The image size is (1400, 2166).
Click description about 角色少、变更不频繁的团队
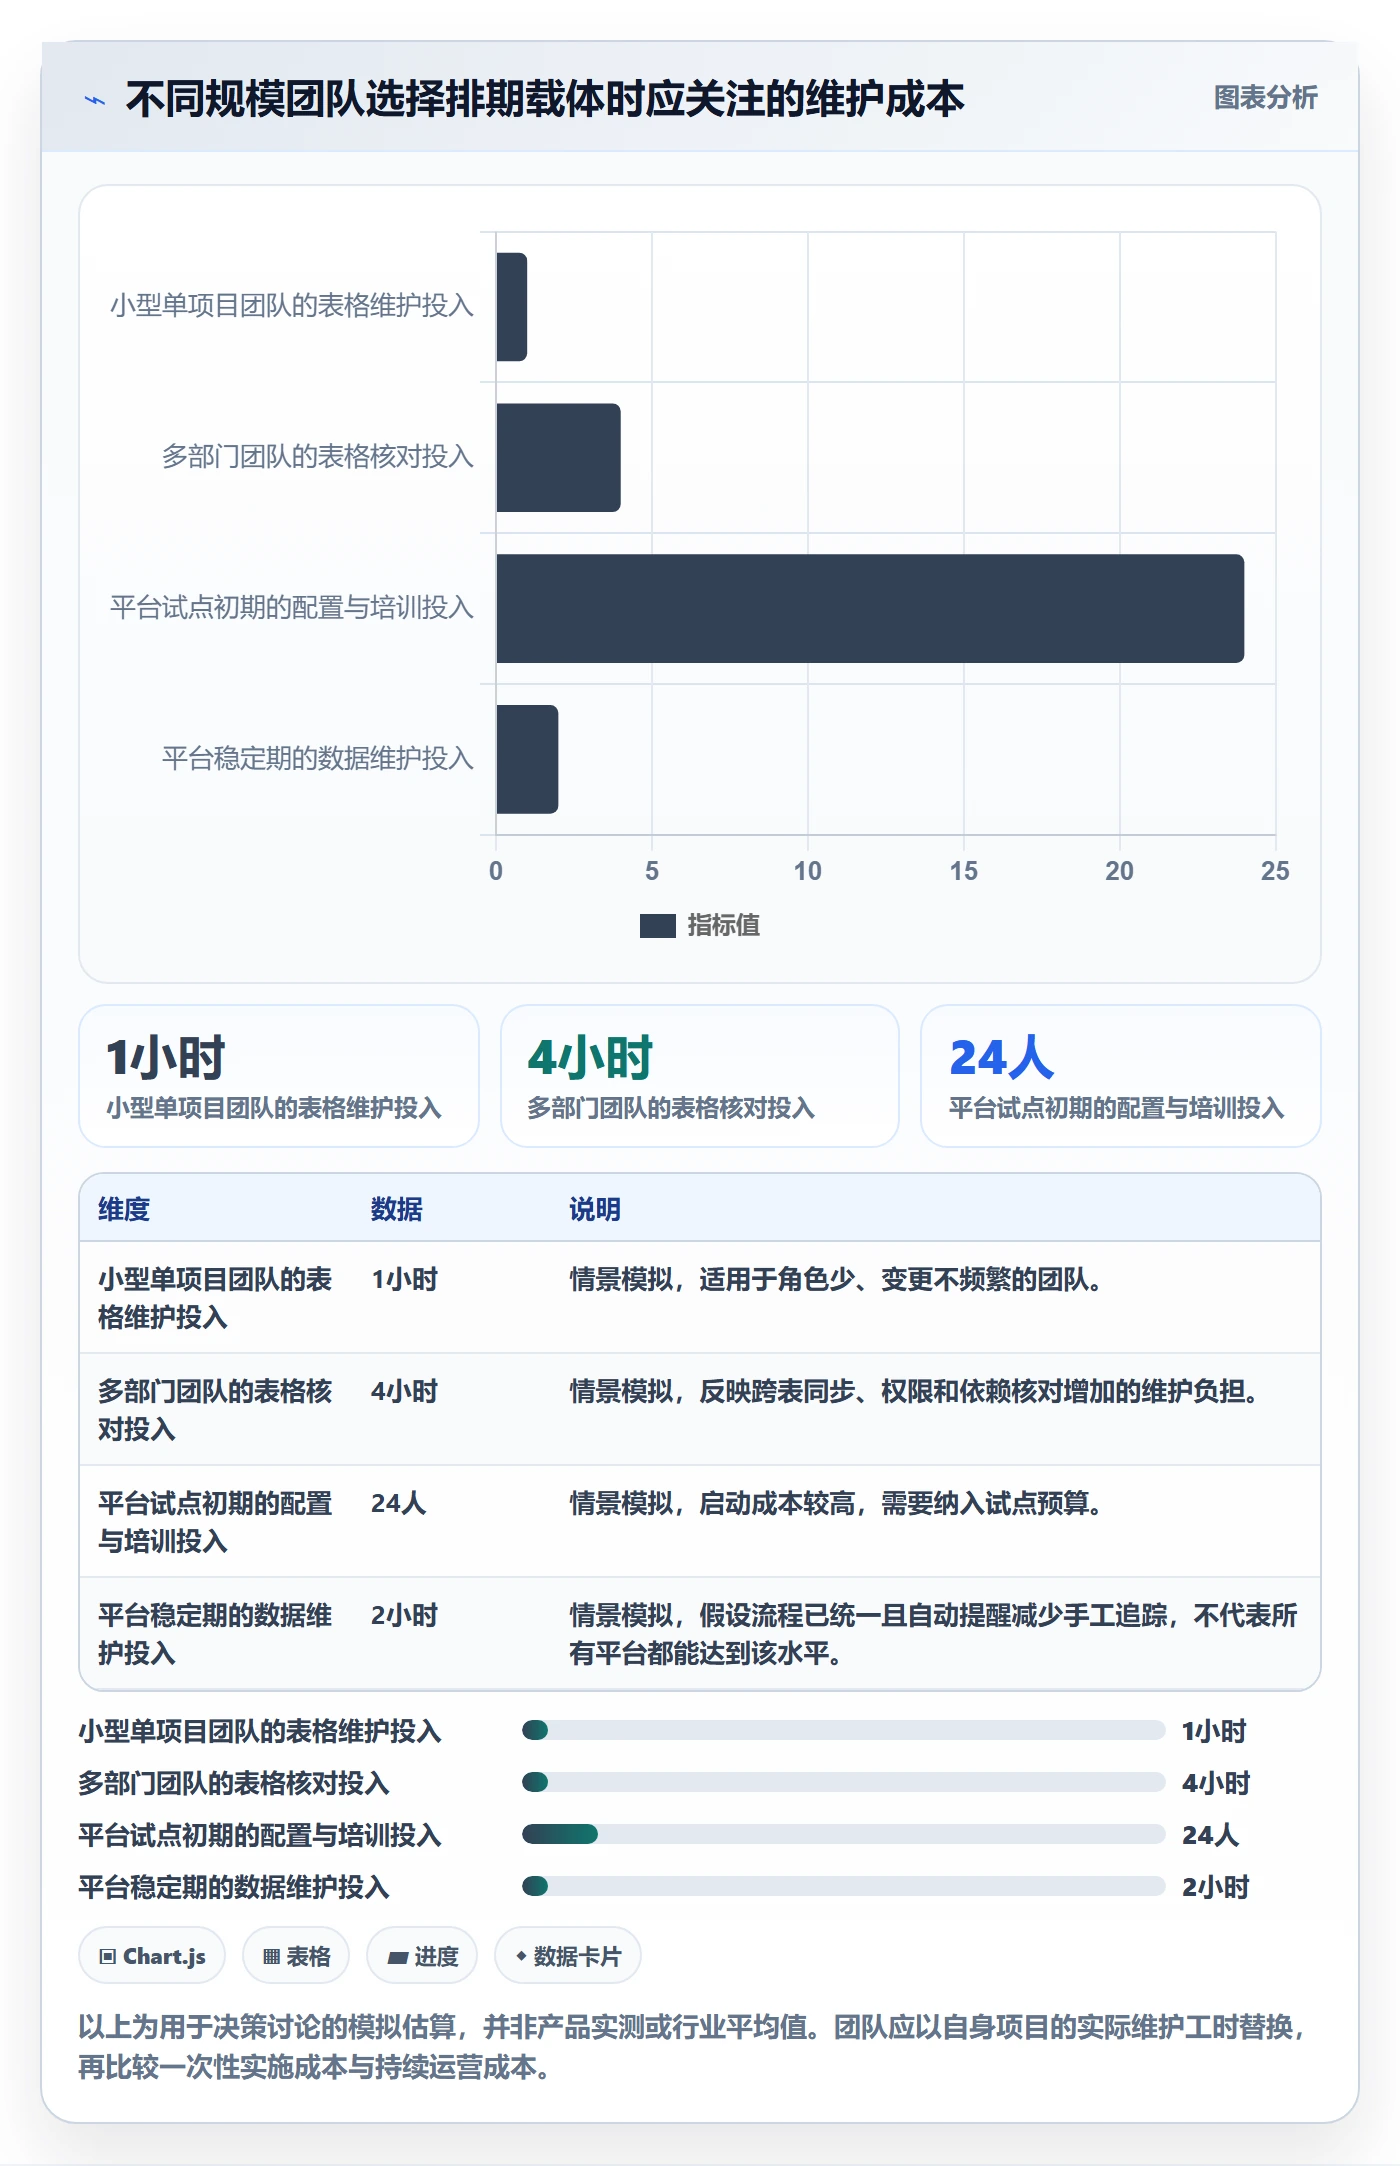836,1280
